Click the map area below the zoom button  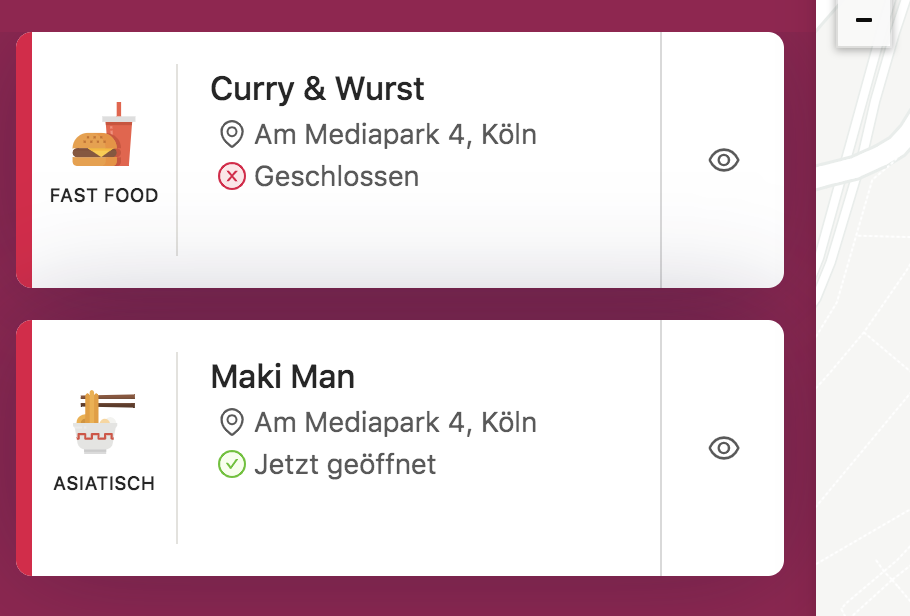coord(864,300)
